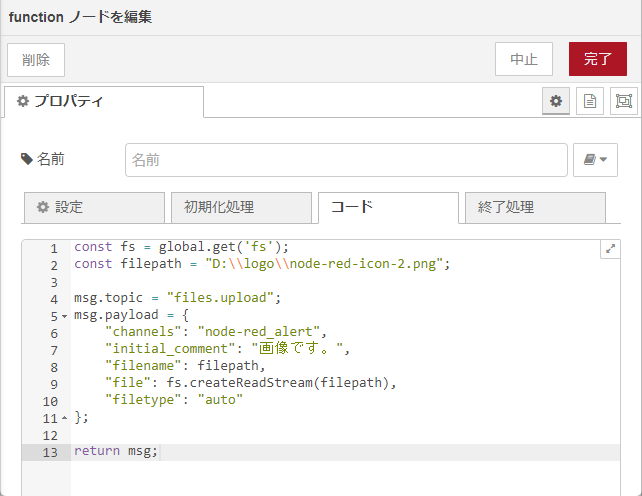Switch to the 初期化処理 tab
This screenshot has height=496, width=642.
pyautogui.click(x=241, y=208)
